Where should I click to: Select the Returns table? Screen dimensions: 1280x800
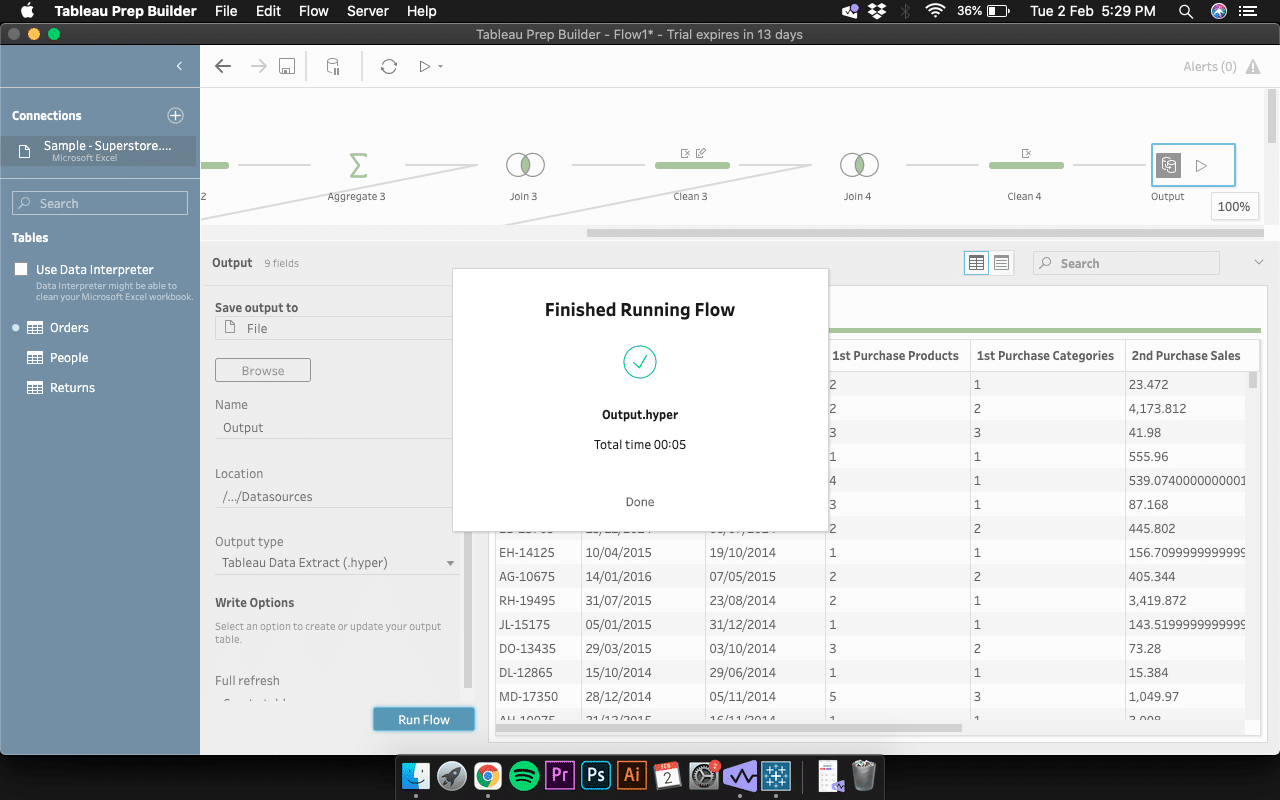coord(72,387)
